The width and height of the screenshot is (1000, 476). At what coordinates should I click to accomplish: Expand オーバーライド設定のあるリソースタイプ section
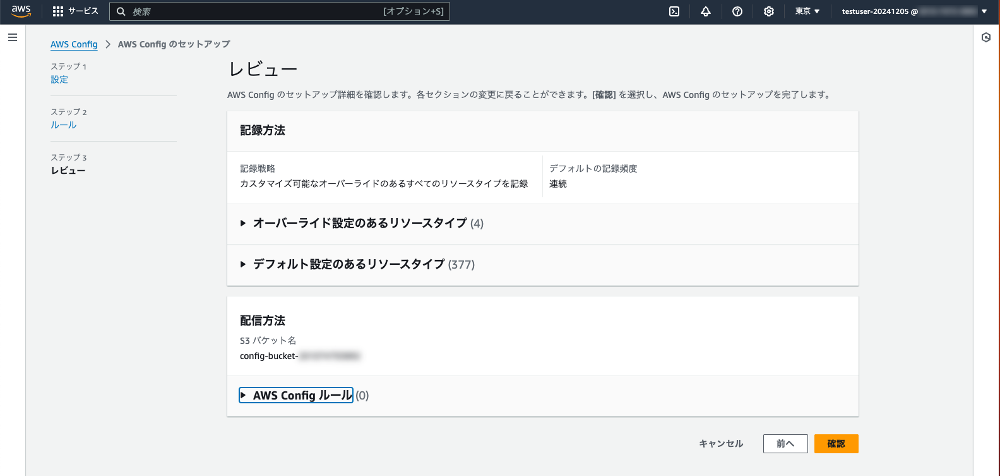point(362,223)
